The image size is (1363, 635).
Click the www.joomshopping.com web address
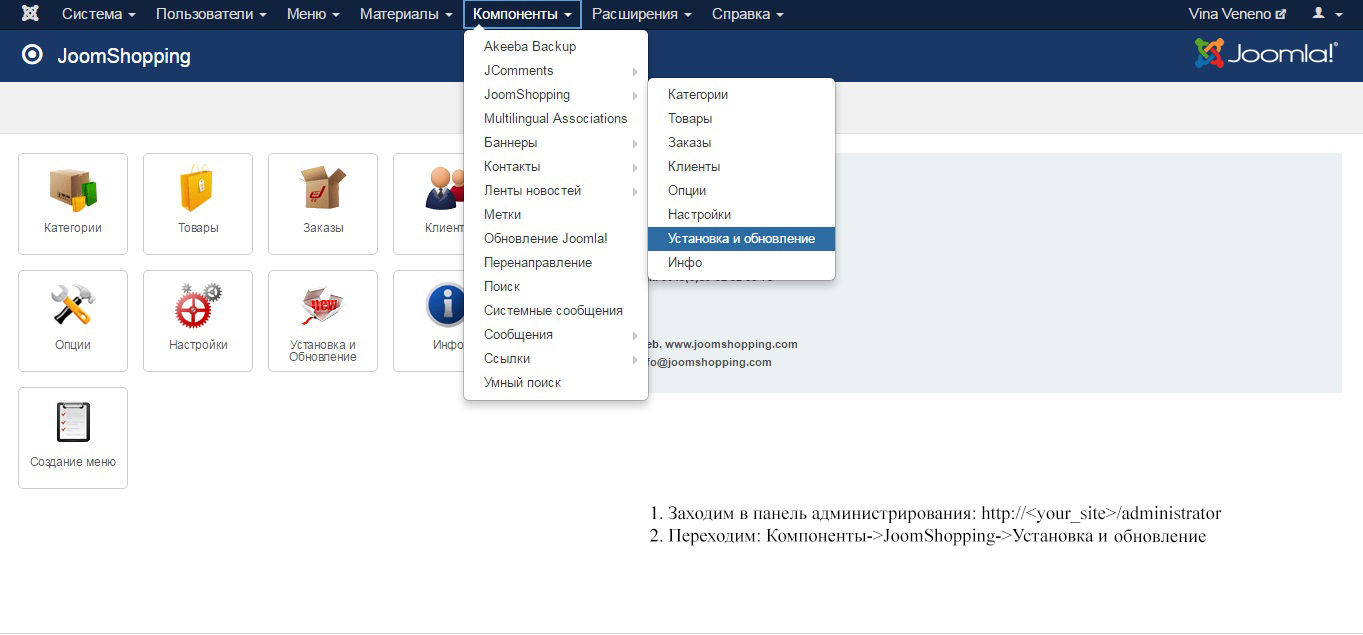(731, 344)
